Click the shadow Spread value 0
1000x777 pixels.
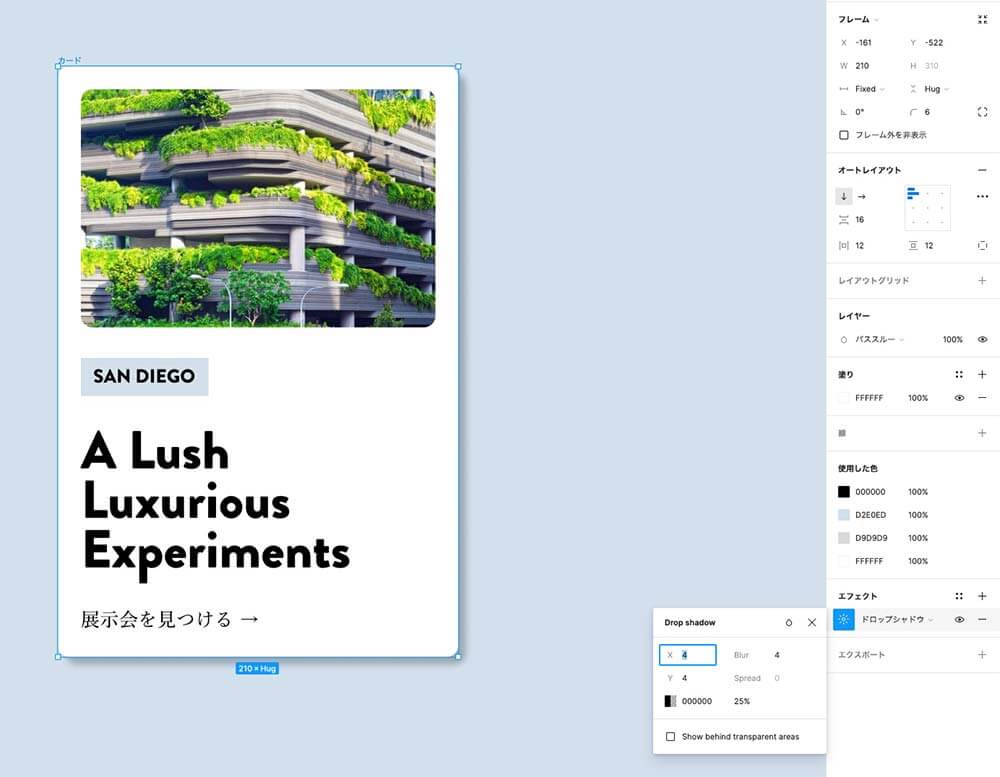click(x=777, y=678)
